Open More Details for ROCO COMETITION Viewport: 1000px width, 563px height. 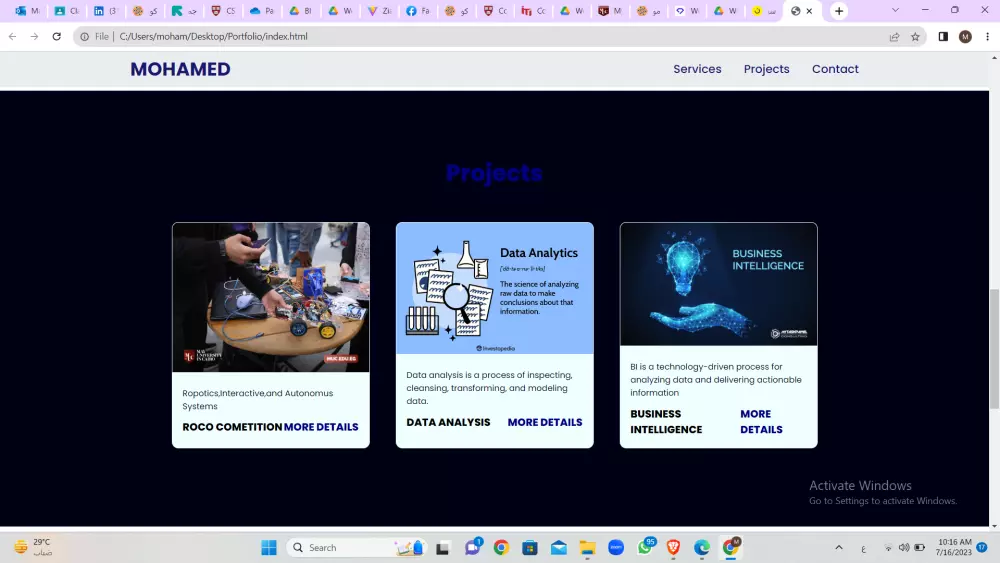coord(321,427)
